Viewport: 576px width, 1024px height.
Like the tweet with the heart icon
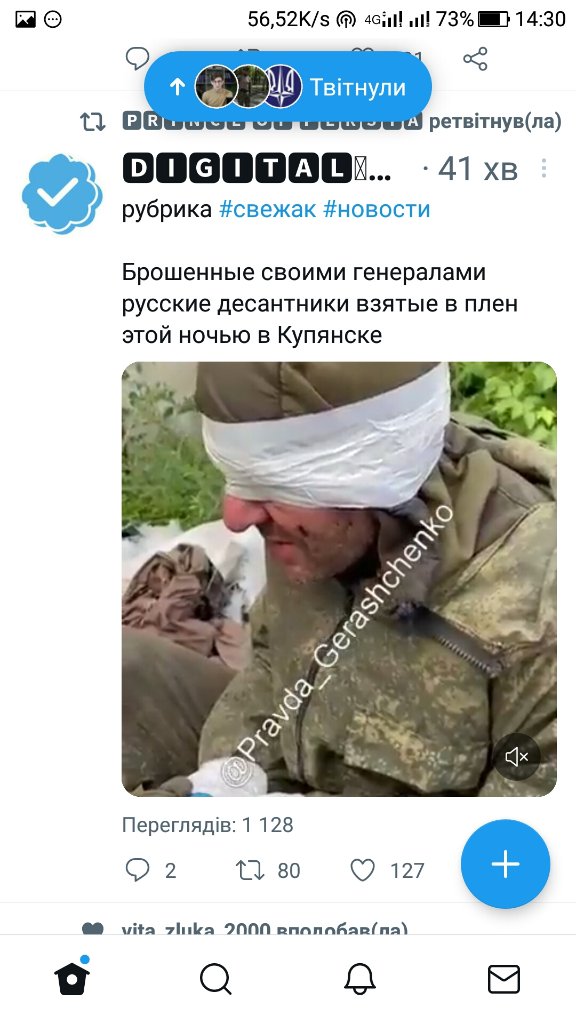click(x=362, y=870)
